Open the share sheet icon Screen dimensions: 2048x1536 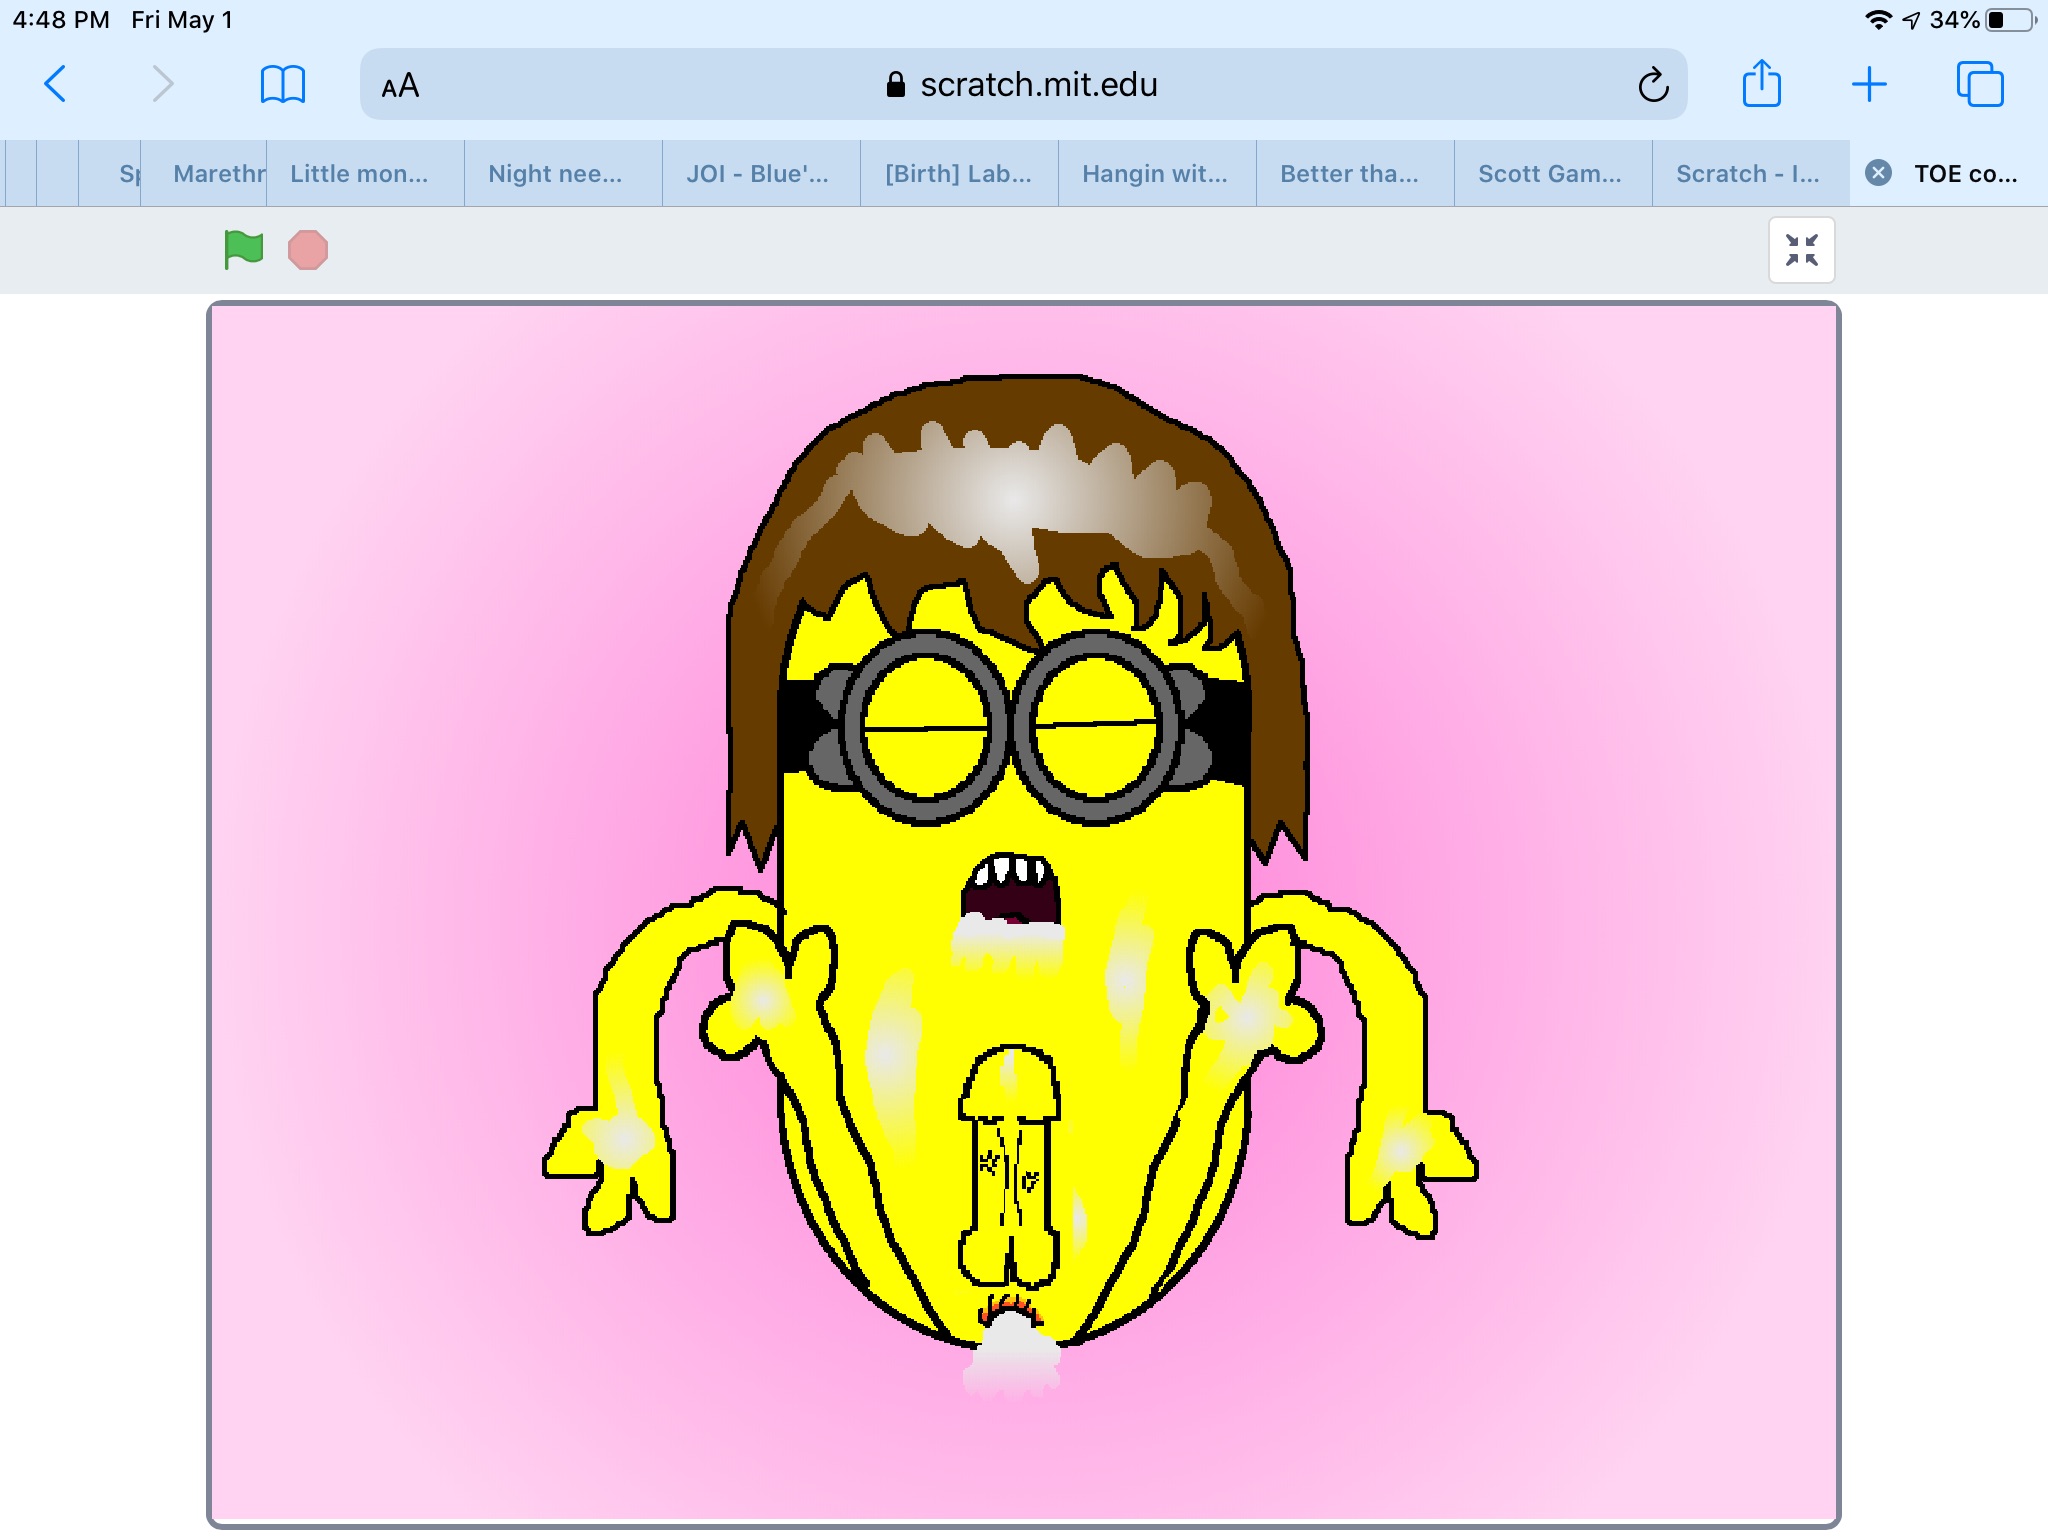click(x=1761, y=84)
